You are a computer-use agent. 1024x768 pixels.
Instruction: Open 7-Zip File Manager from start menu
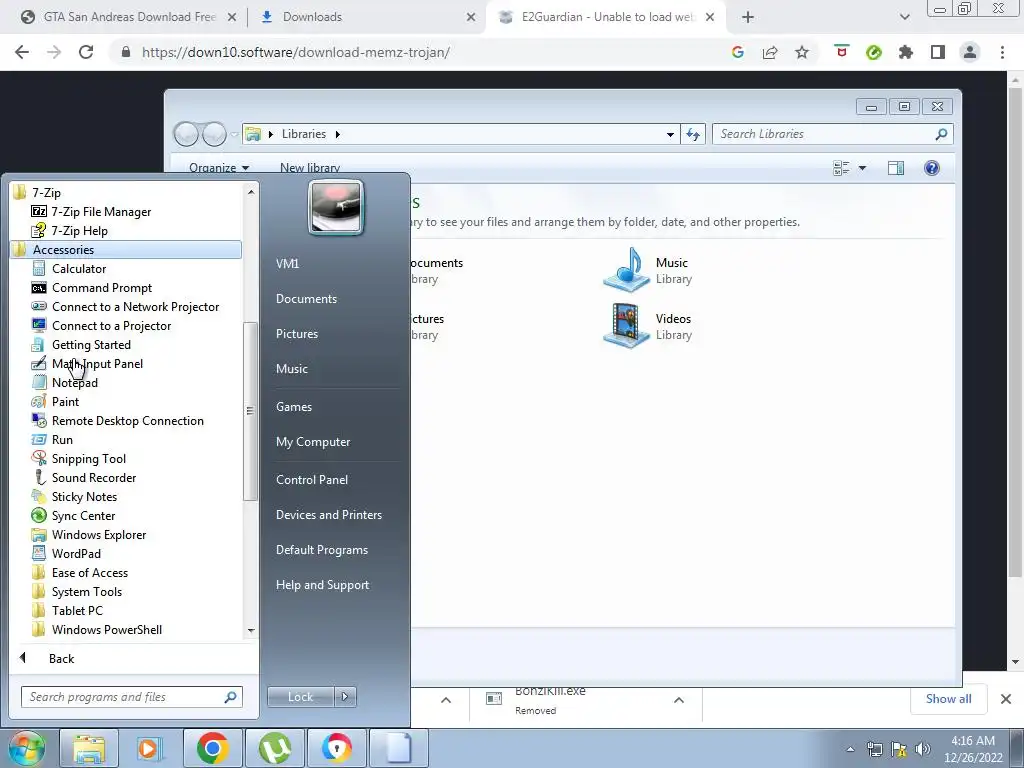91,212
